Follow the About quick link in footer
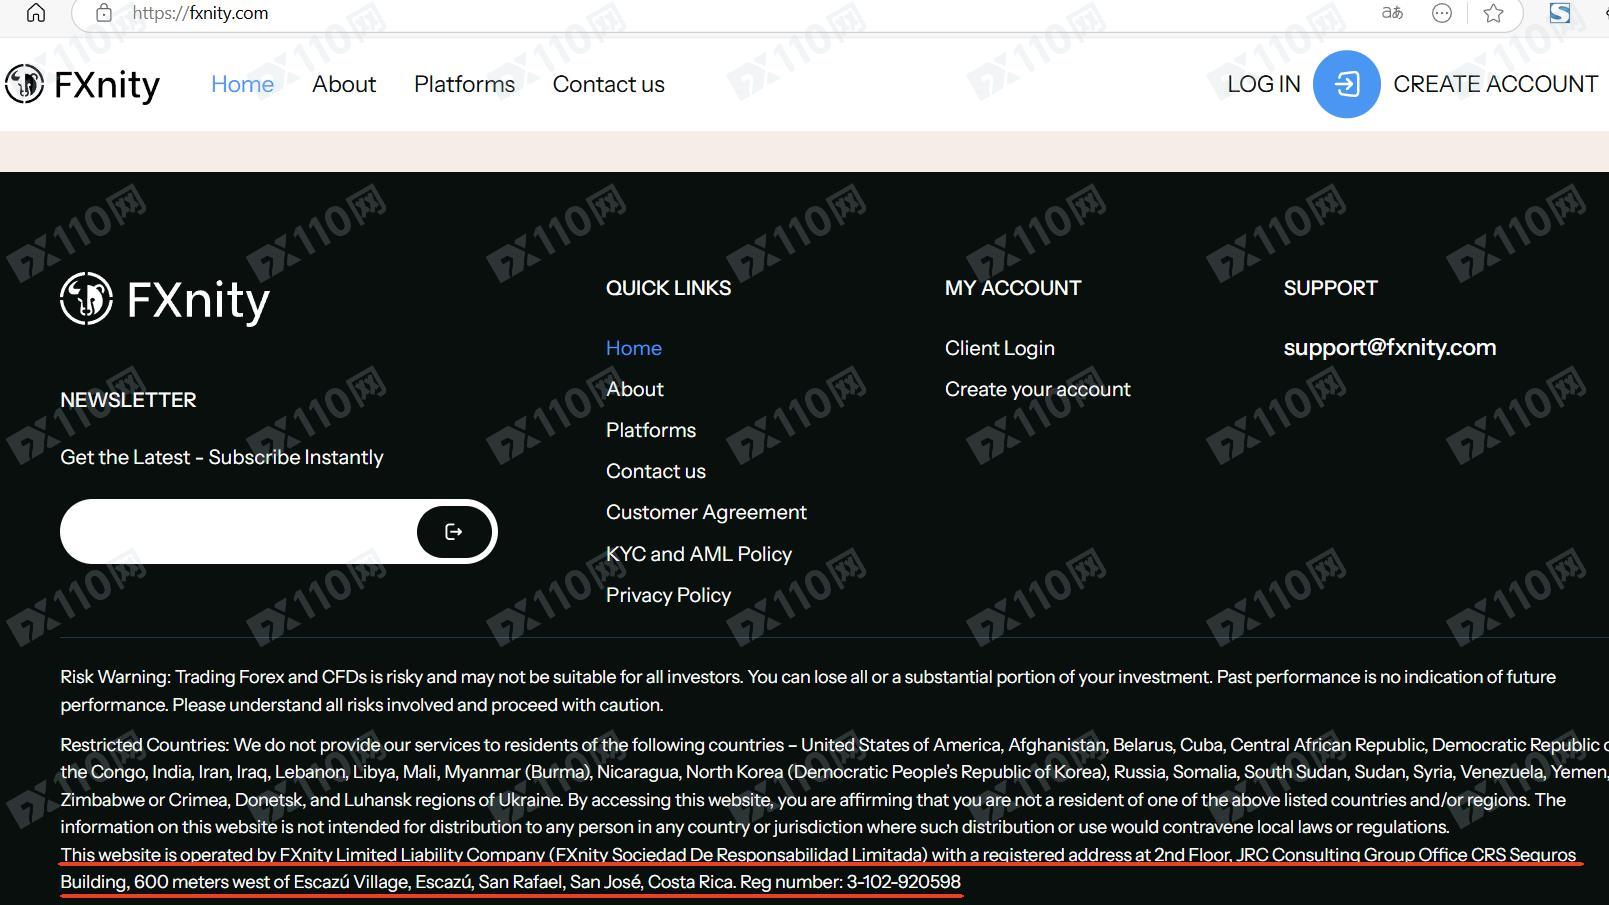This screenshot has width=1609, height=905. tap(635, 389)
